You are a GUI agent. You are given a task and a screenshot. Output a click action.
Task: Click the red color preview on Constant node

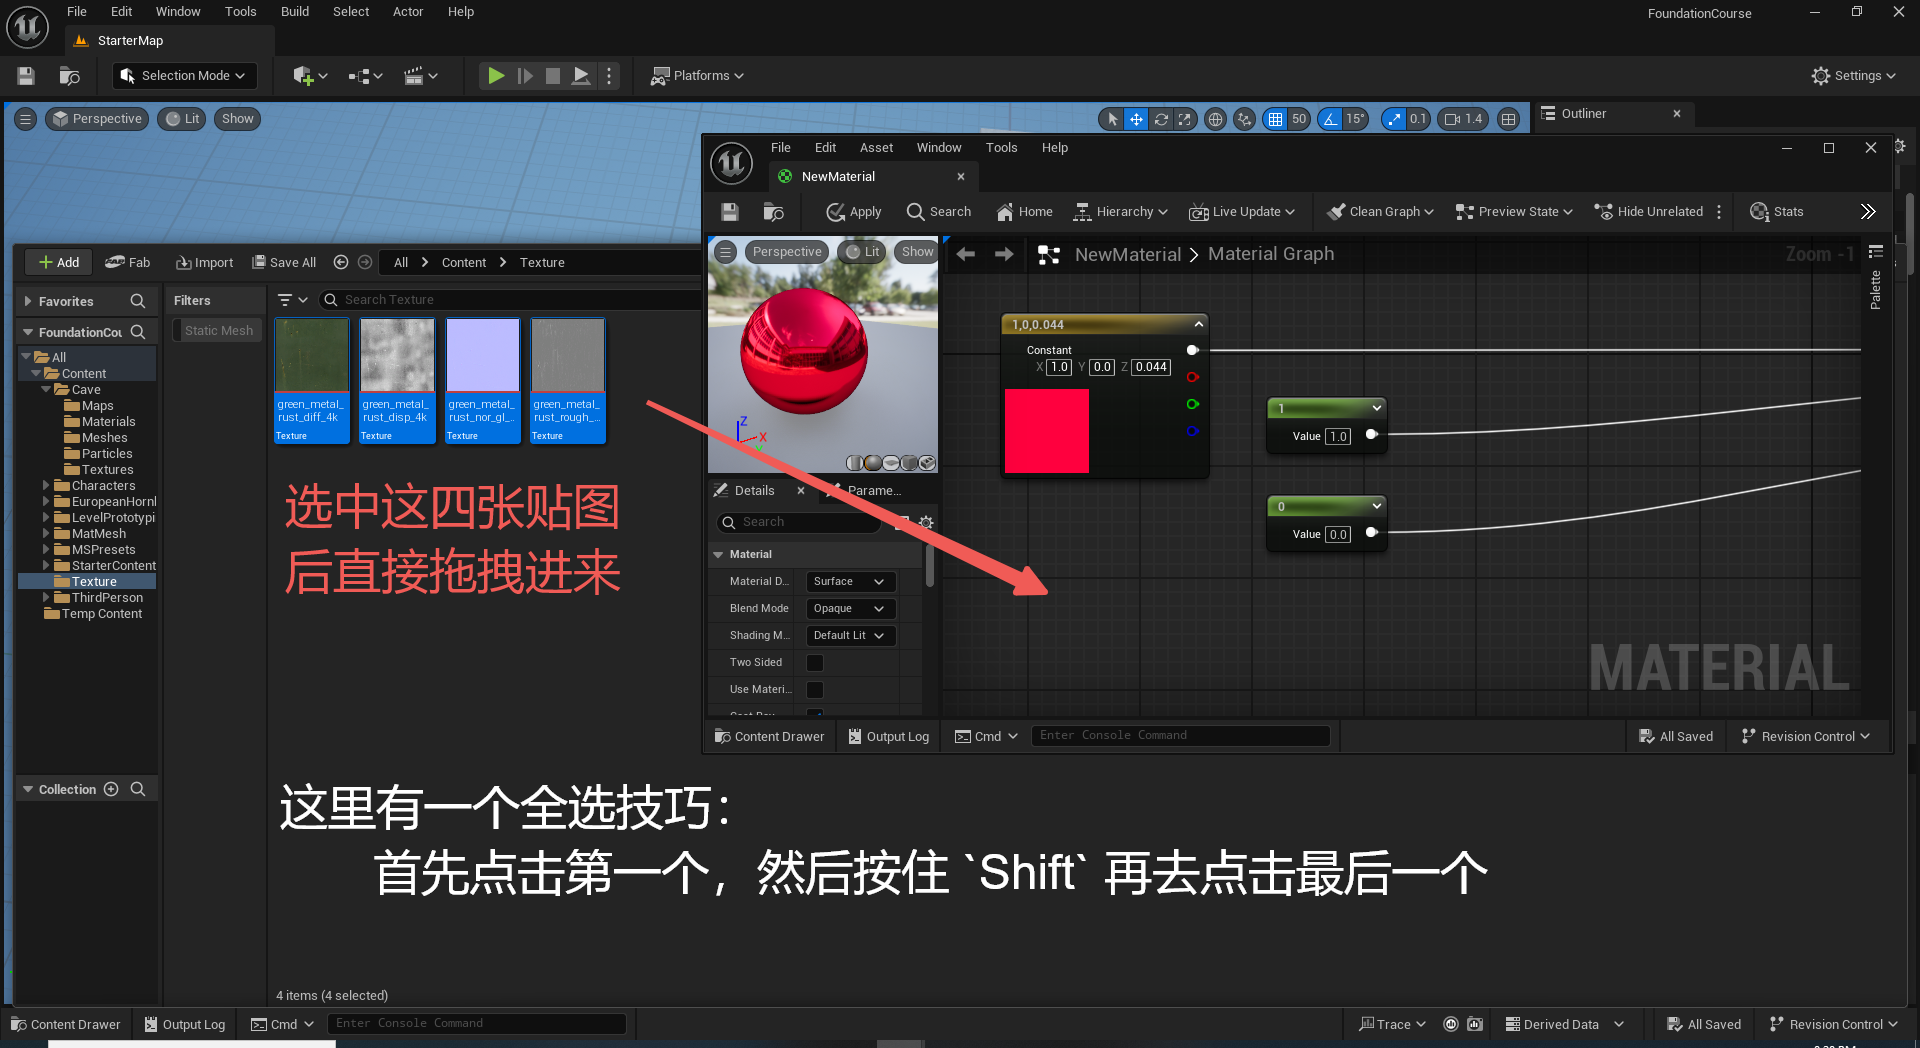[x=1047, y=431]
